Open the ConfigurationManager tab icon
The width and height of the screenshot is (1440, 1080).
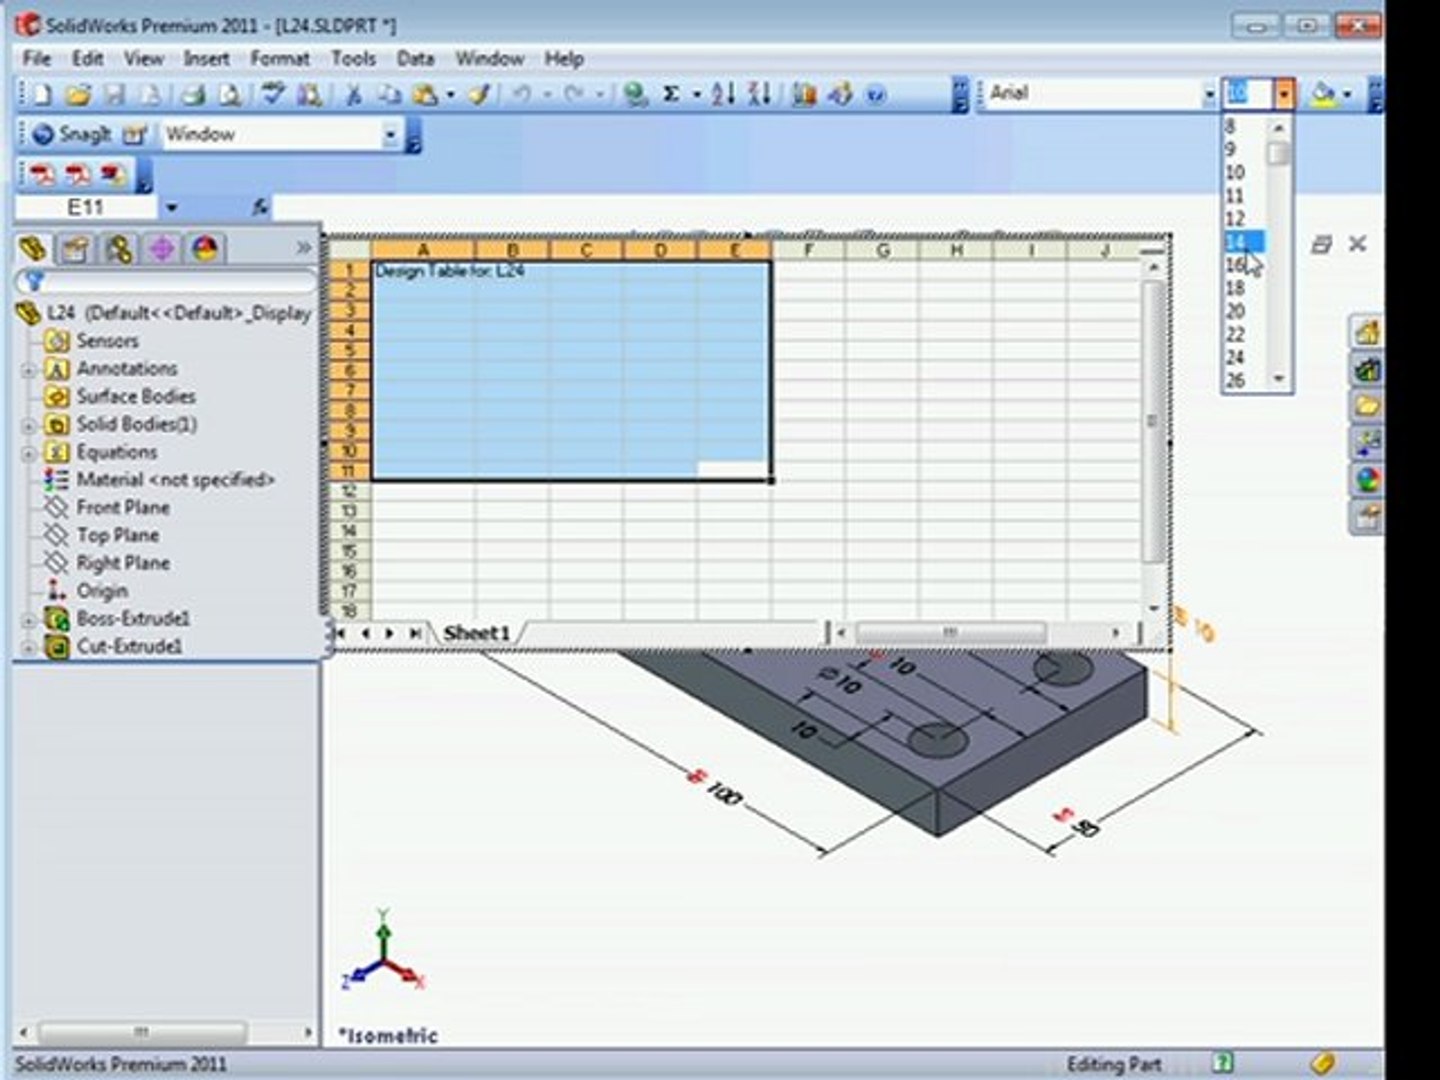[118, 248]
